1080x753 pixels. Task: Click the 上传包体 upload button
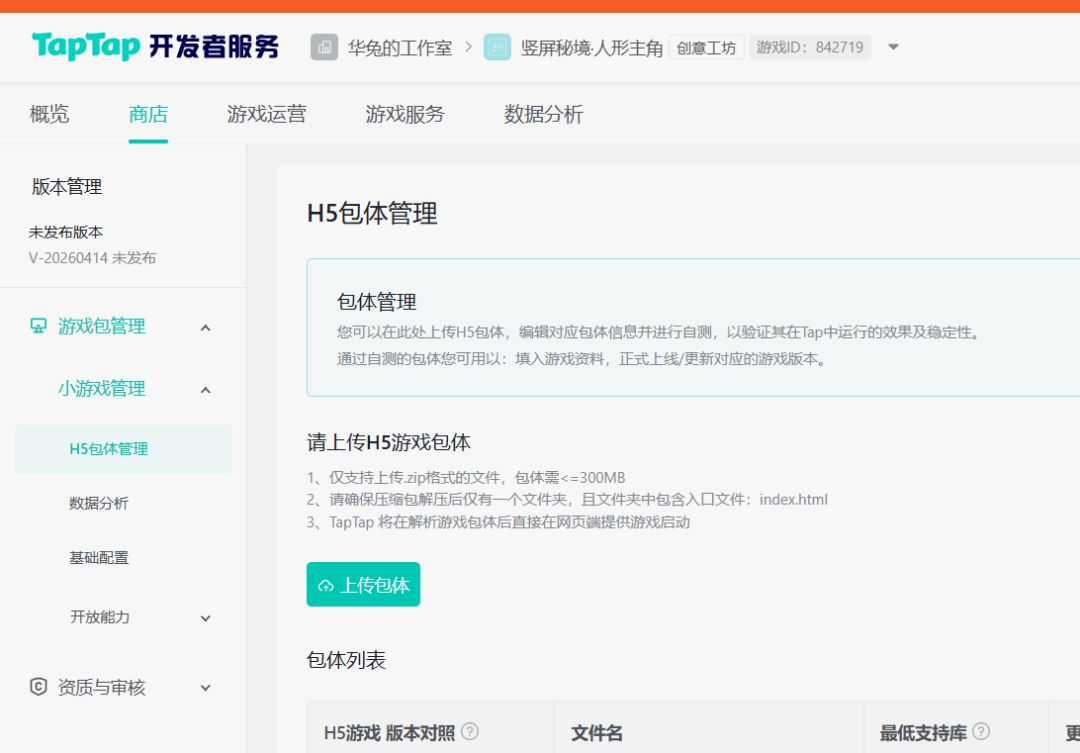[x=363, y=584]
